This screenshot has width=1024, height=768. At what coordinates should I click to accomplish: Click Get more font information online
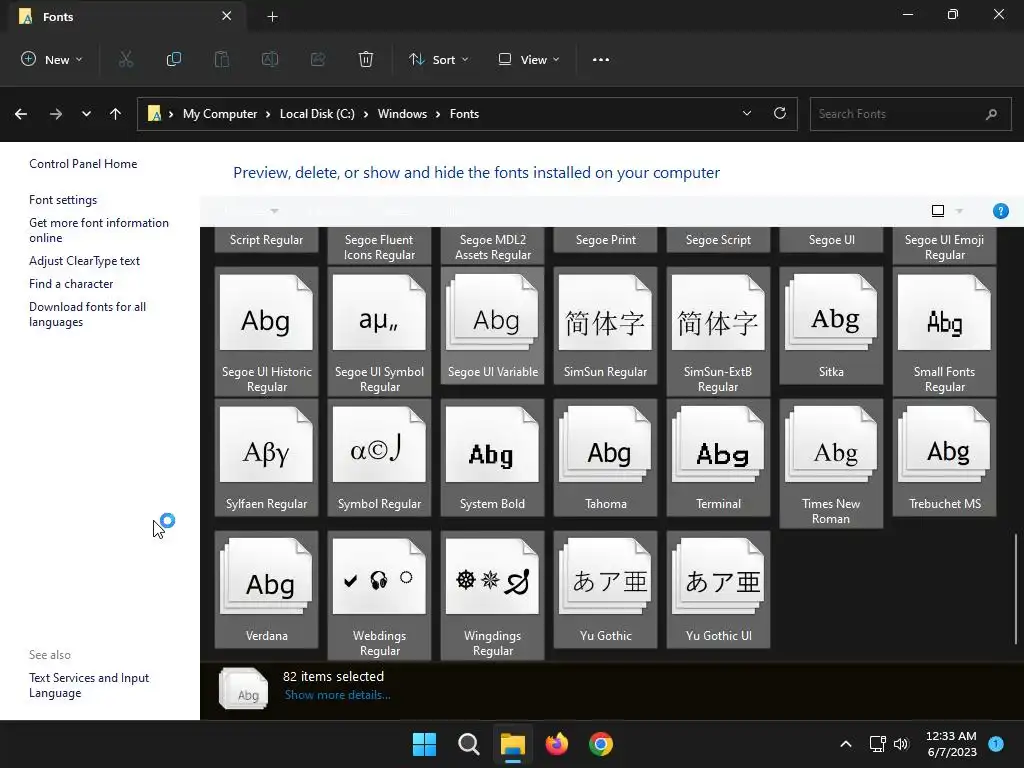pyautogui.click(x=99, y=231)
